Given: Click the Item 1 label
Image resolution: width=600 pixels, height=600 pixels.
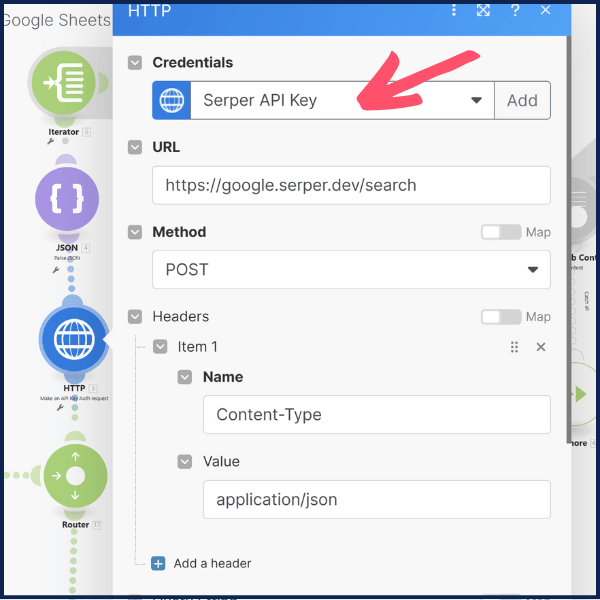Looking at the screenshot, I should point(197,347).
